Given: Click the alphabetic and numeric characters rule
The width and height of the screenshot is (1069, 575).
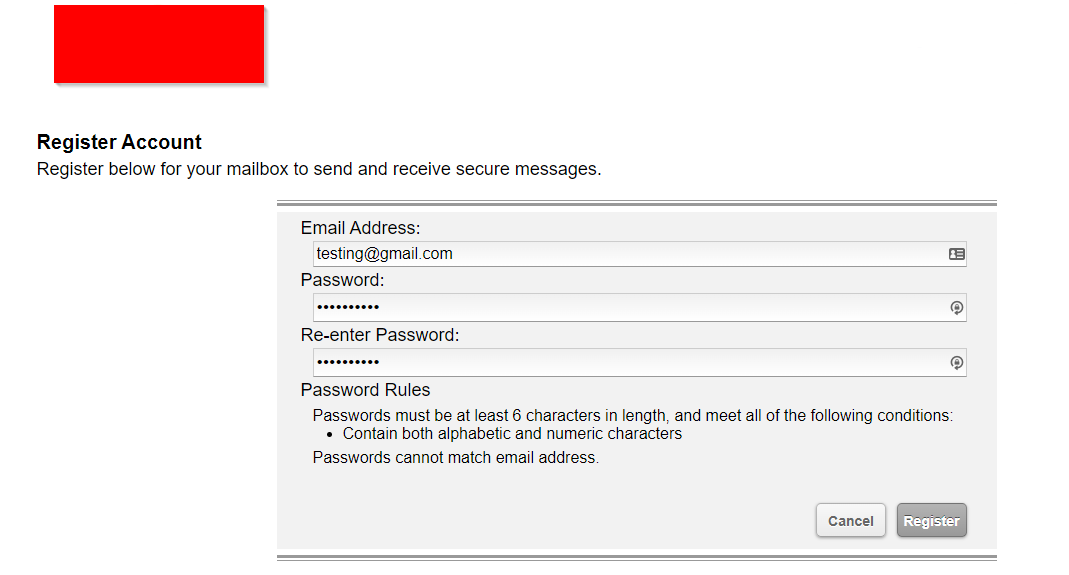Looking at the screenshot, I should (512, 434).
